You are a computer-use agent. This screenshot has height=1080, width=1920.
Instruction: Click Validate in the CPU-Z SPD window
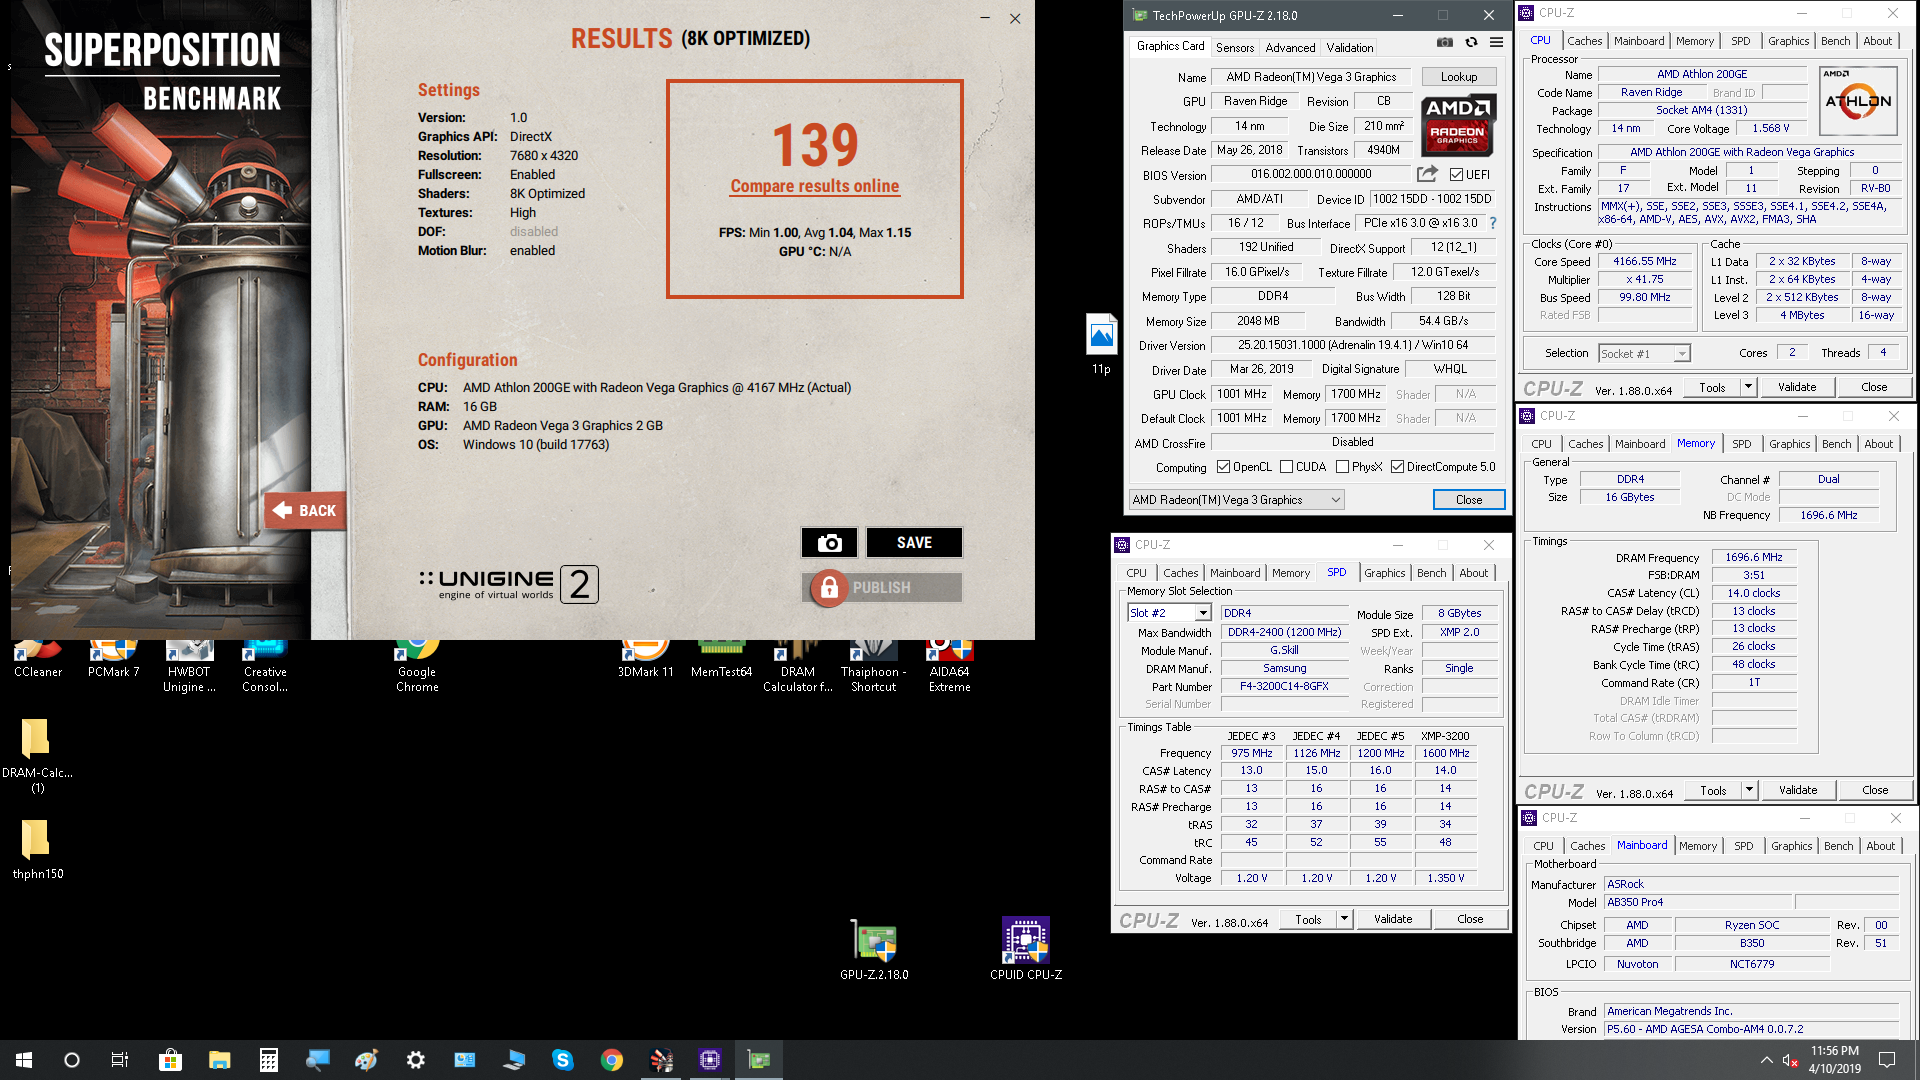click(1393, 919)
